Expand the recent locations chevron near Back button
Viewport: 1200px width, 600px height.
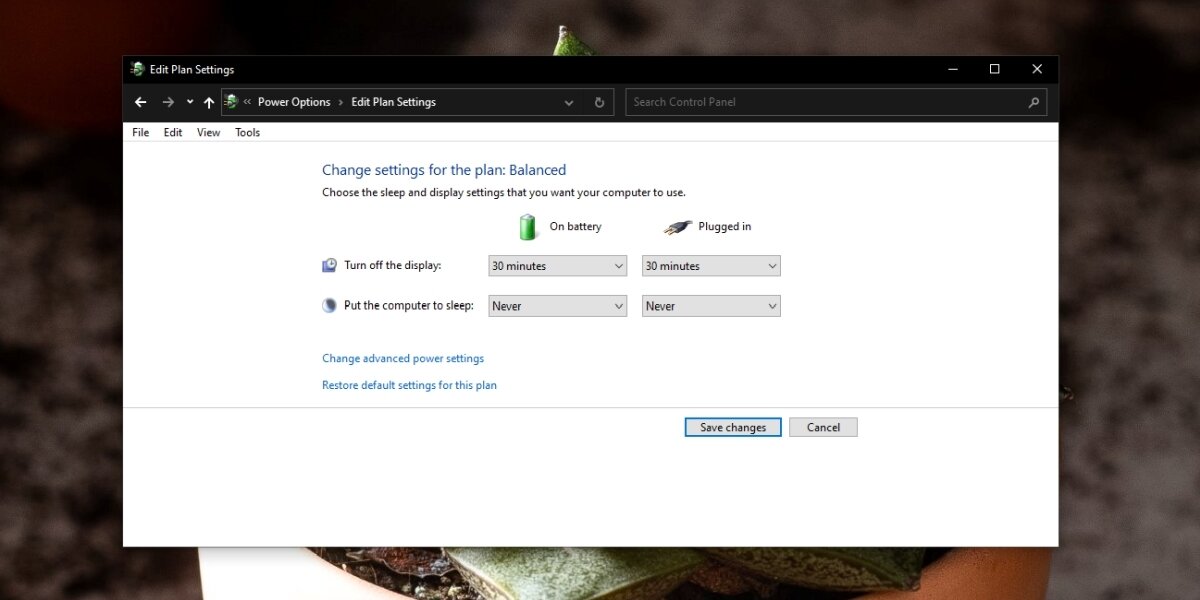pyautogui.click(x=189, y=101)
